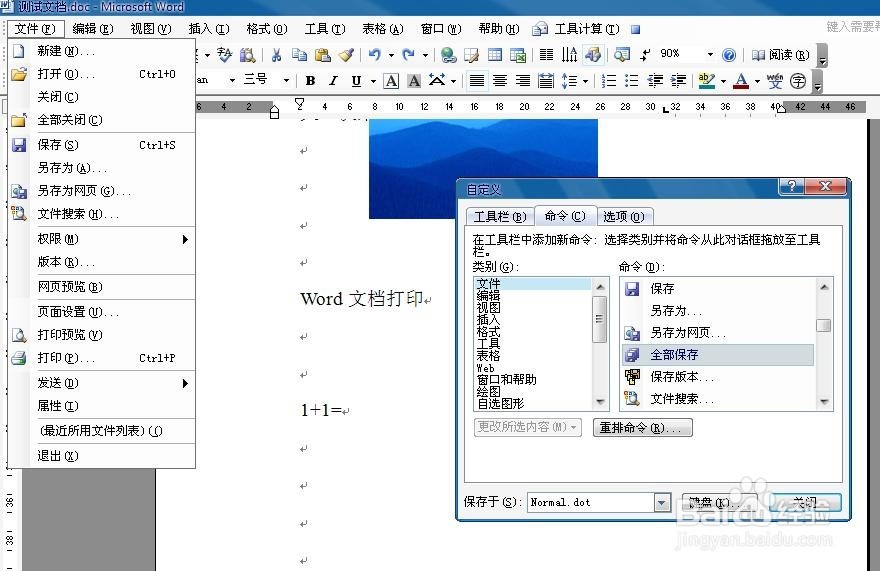Select 全部保存 command in list
Screen dimensions: 880x571
pos(718,355)
